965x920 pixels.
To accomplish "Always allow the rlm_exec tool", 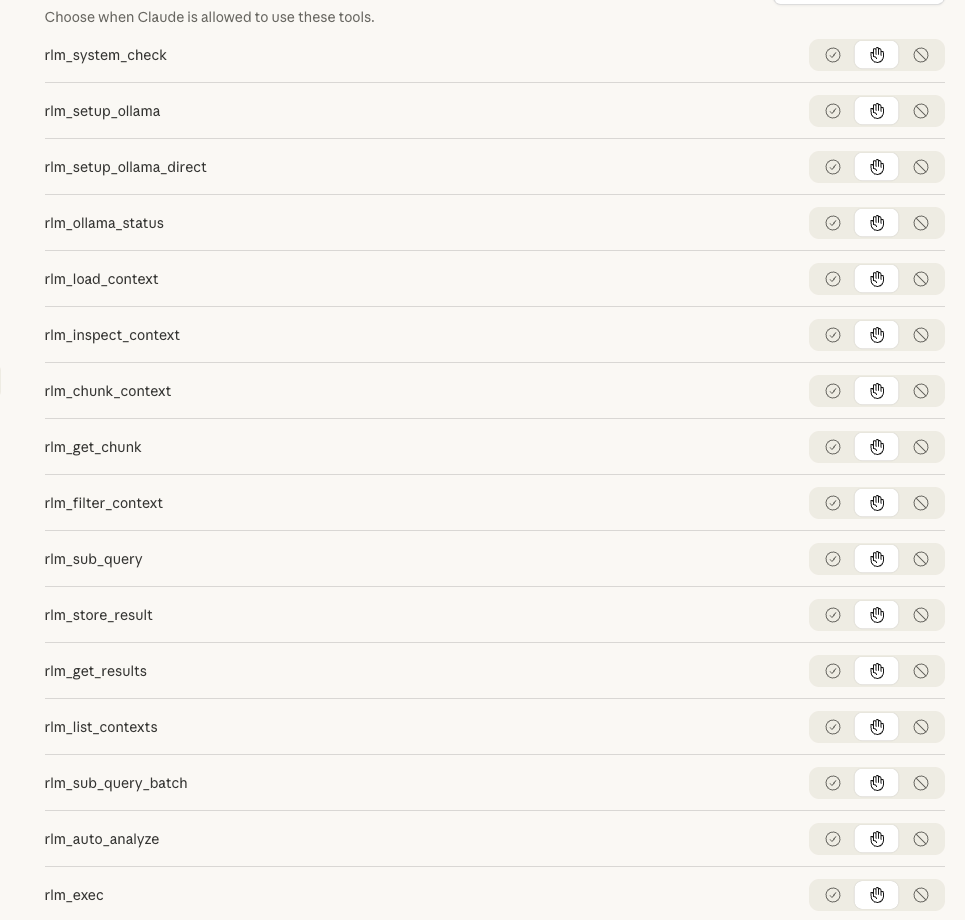I will tap(833, 895).
